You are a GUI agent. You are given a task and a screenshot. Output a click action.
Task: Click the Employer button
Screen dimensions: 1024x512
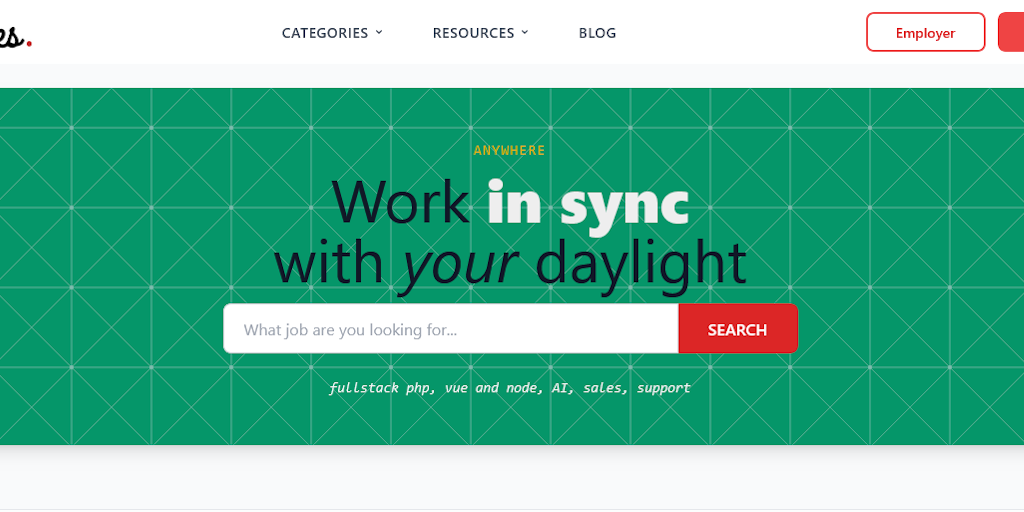(925, 32)
